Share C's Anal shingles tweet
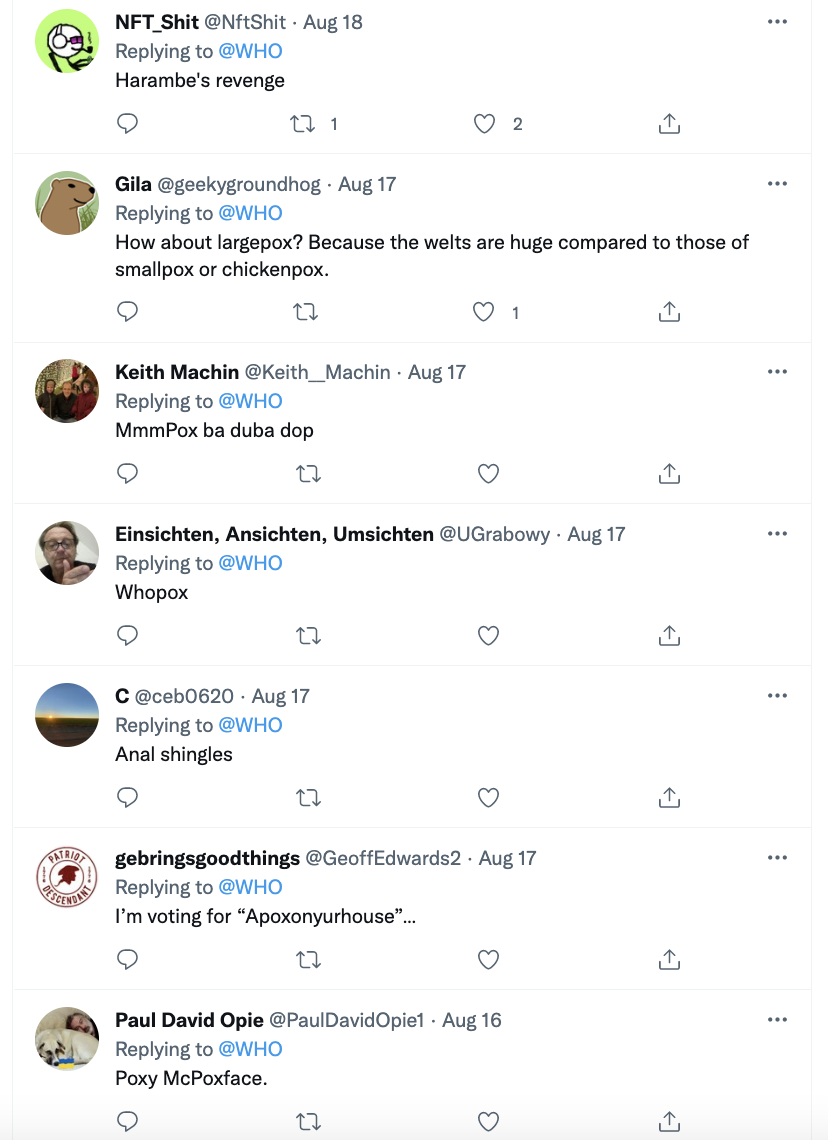Viewport: 828px width, 1140px height. coord(669,797)
